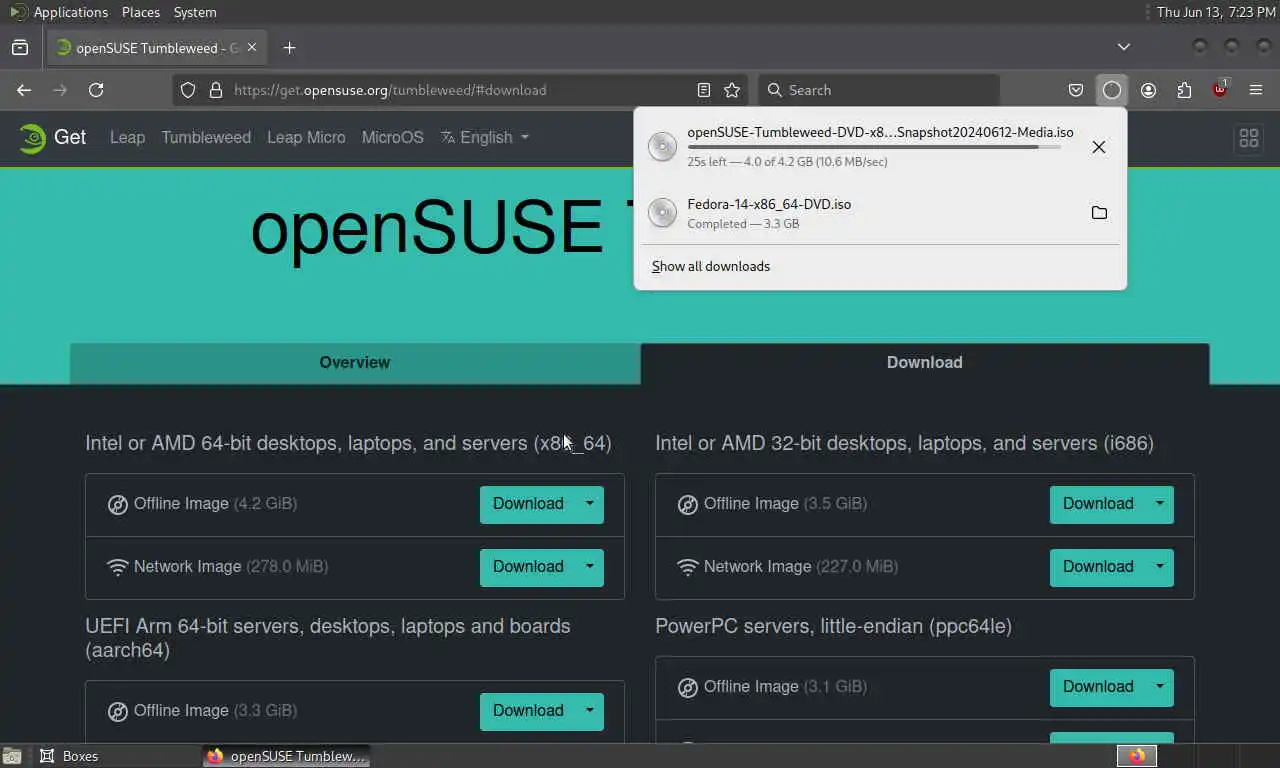Open the shield tracking protection icon
This screenshot has width=1280, height=768.
[188, 90]
